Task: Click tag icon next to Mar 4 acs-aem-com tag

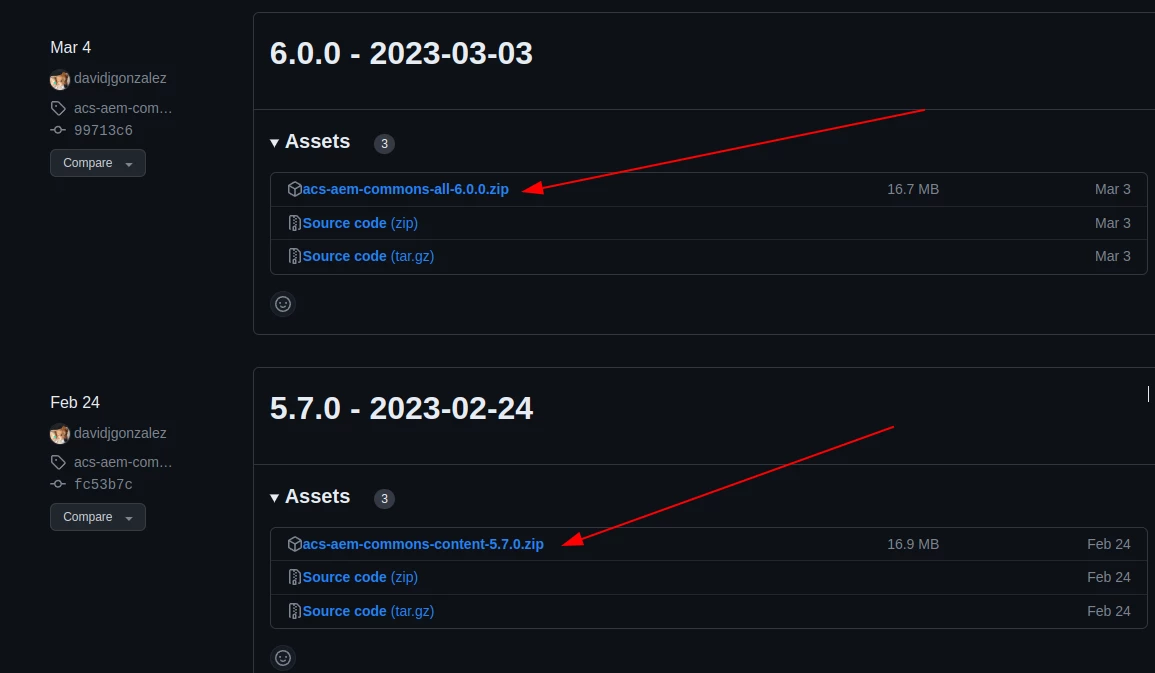Action: 58,108
